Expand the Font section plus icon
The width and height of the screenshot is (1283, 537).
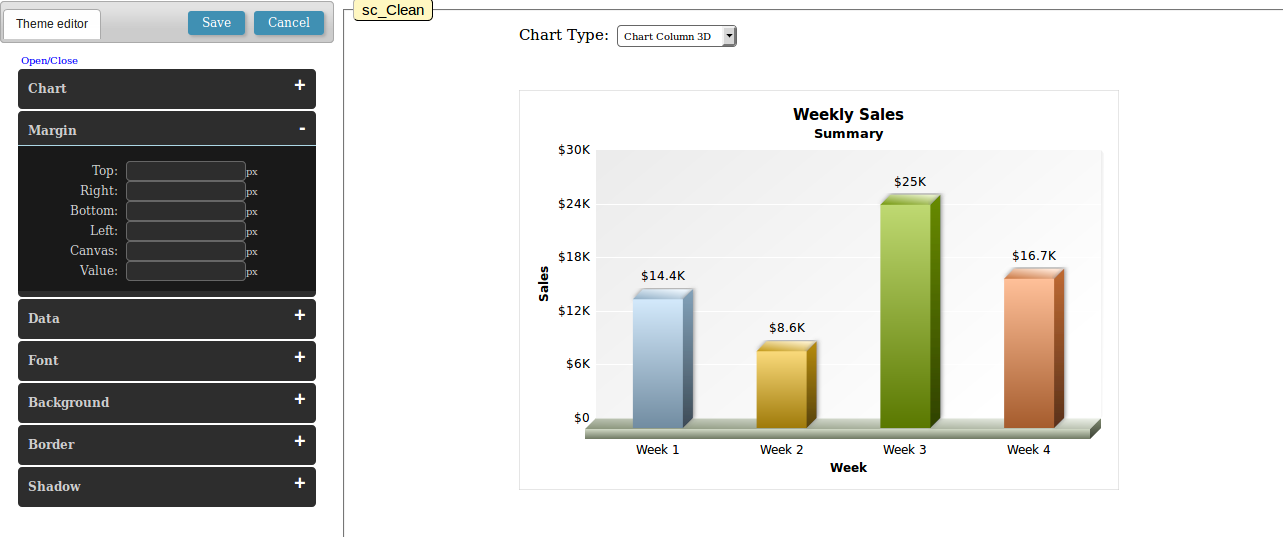299,358
